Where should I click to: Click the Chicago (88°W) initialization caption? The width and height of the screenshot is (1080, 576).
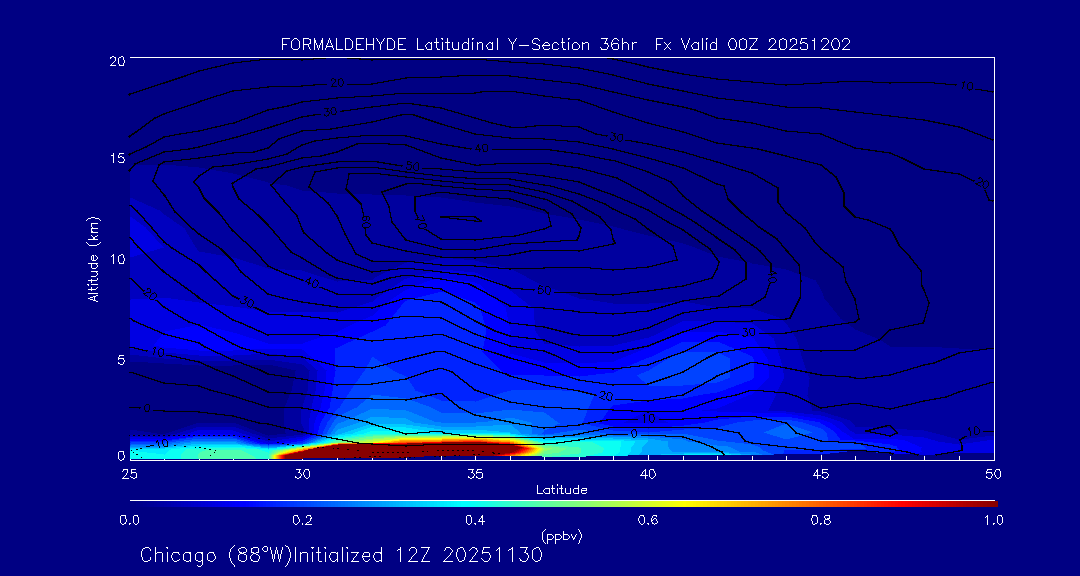[341, 555]
